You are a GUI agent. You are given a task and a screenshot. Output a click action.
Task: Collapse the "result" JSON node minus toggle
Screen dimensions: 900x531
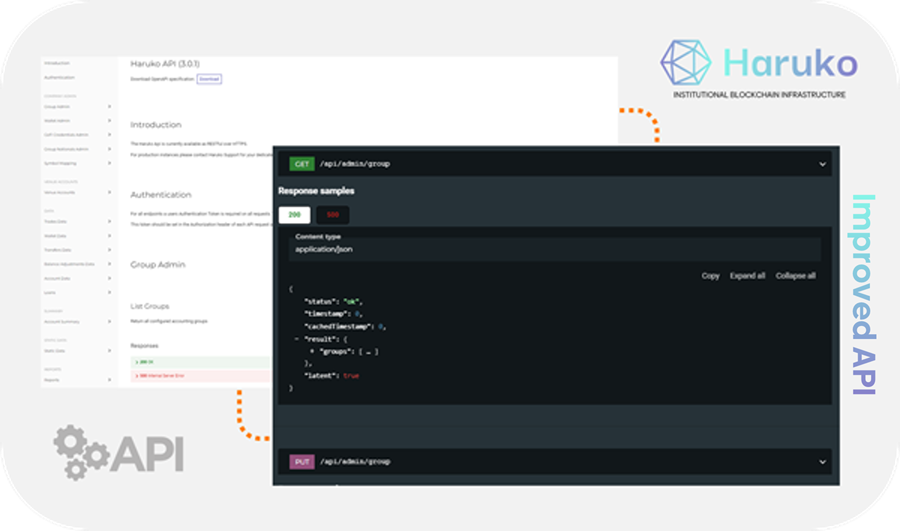[296, 339]
